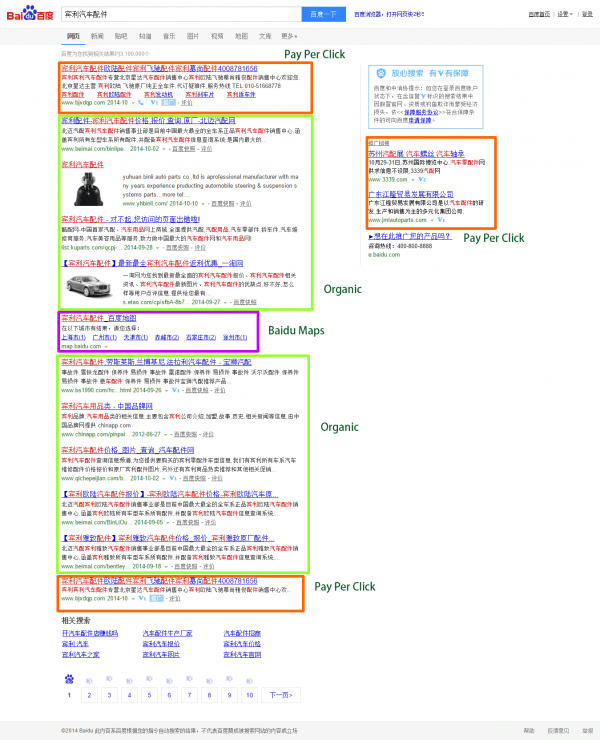Click the V1 badge in the bs1990.com result
Image resolution: width=600 pixels, height=740 pixels.
coord(176,390)
